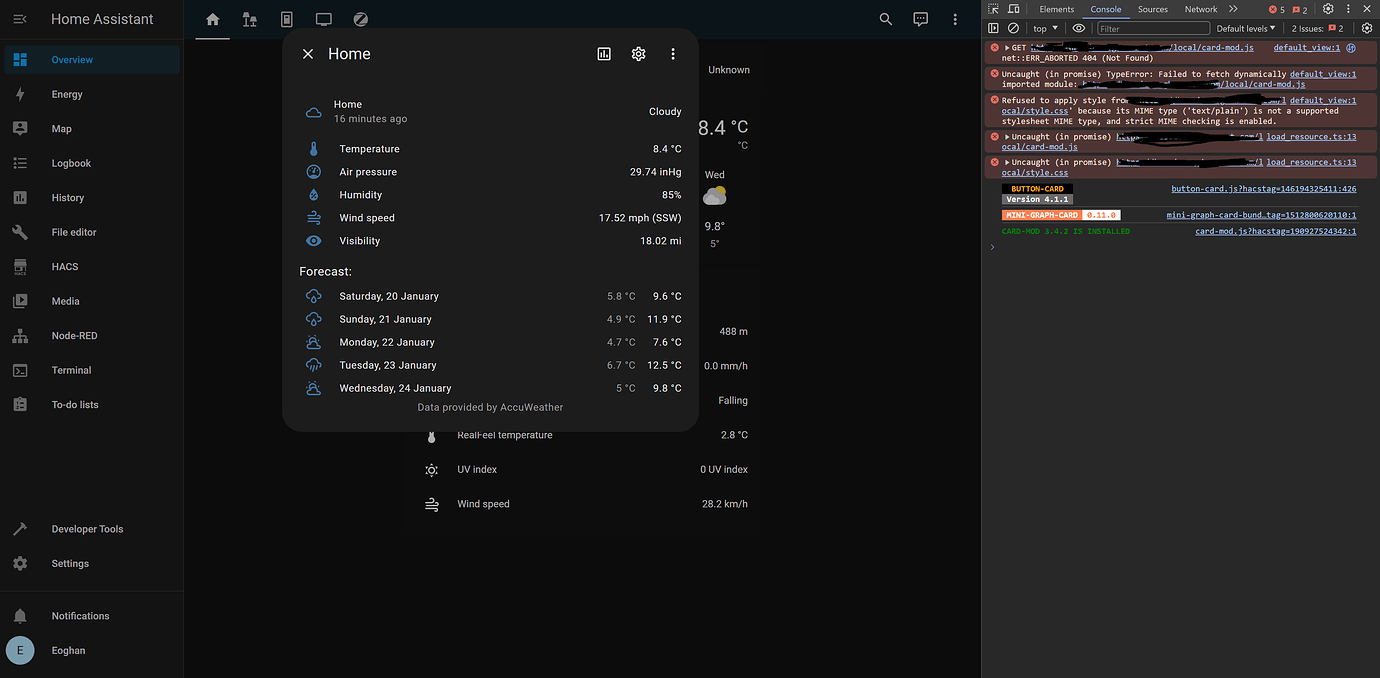The image size is (1380, 678).
Task: Open the weather settings gear in the Home dialog
Action: pyautogui.click(x=638, y=53)
